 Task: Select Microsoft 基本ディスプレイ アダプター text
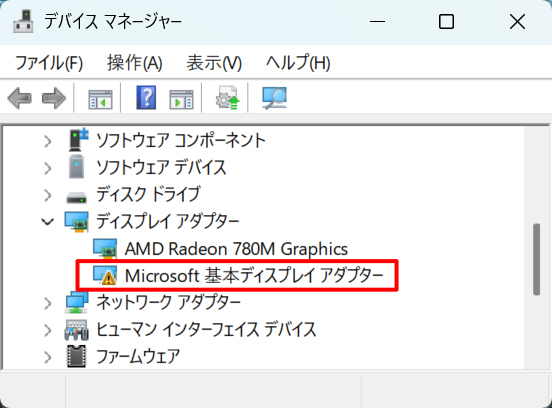point(254,276)
